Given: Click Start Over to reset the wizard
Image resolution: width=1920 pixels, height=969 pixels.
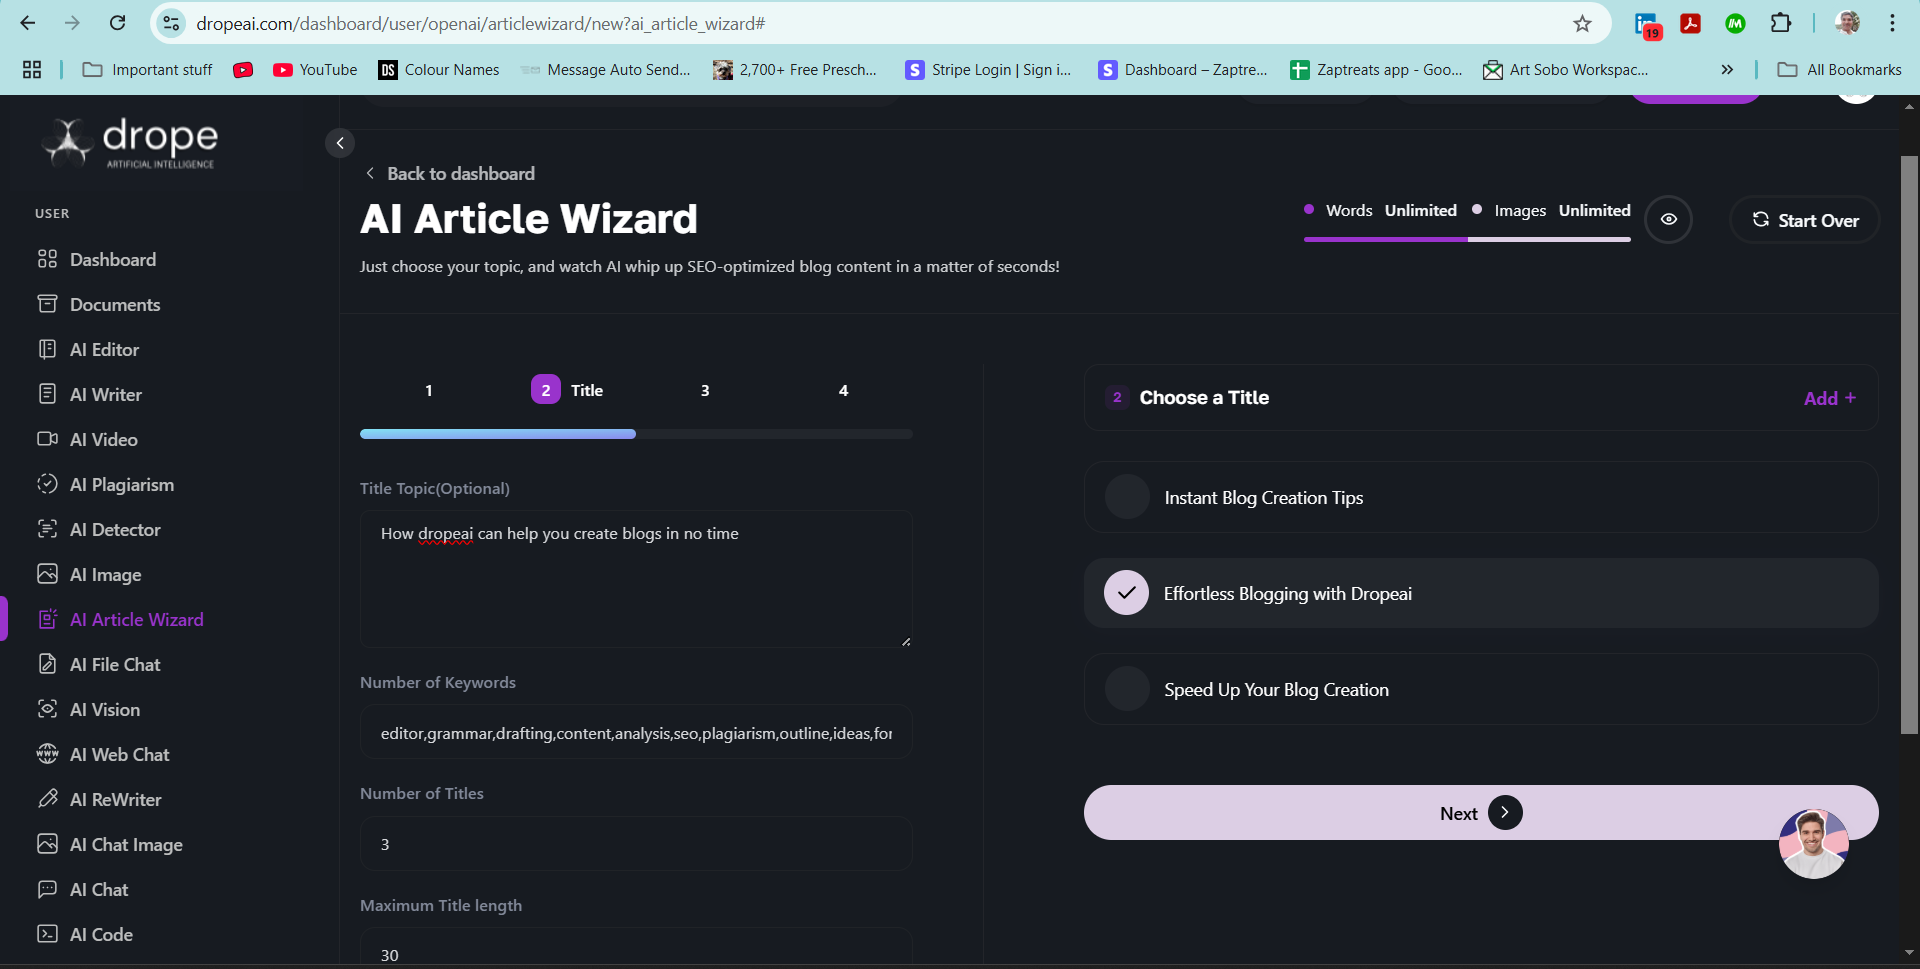Looking at the screenshot, I should tap(1805, 220).
